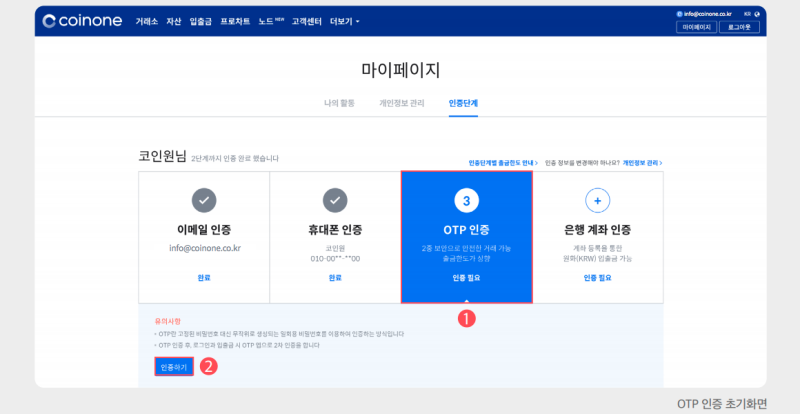Open the 인증단계별 출금한도 안내 link
Image resolution: width=800 pixels, height=414 pixels.
click(x=503, y=163)
